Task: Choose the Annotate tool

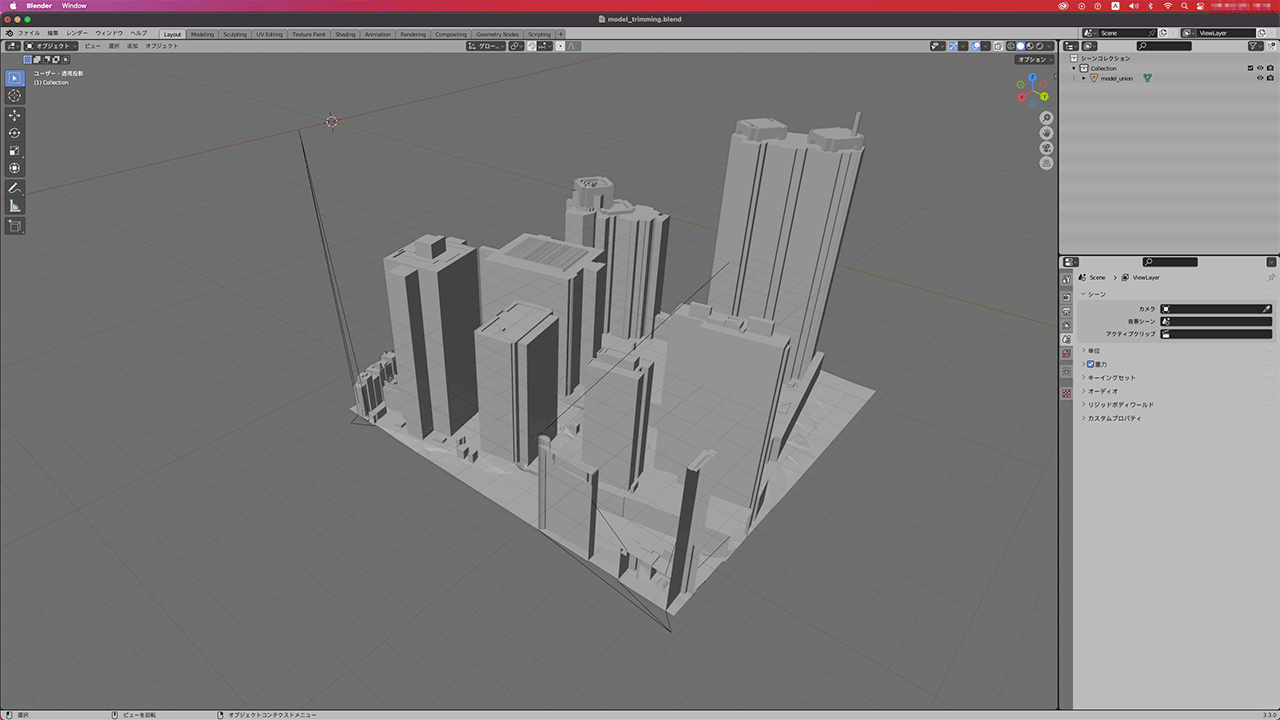Action: pyautogui.click(x=15, y=188)
